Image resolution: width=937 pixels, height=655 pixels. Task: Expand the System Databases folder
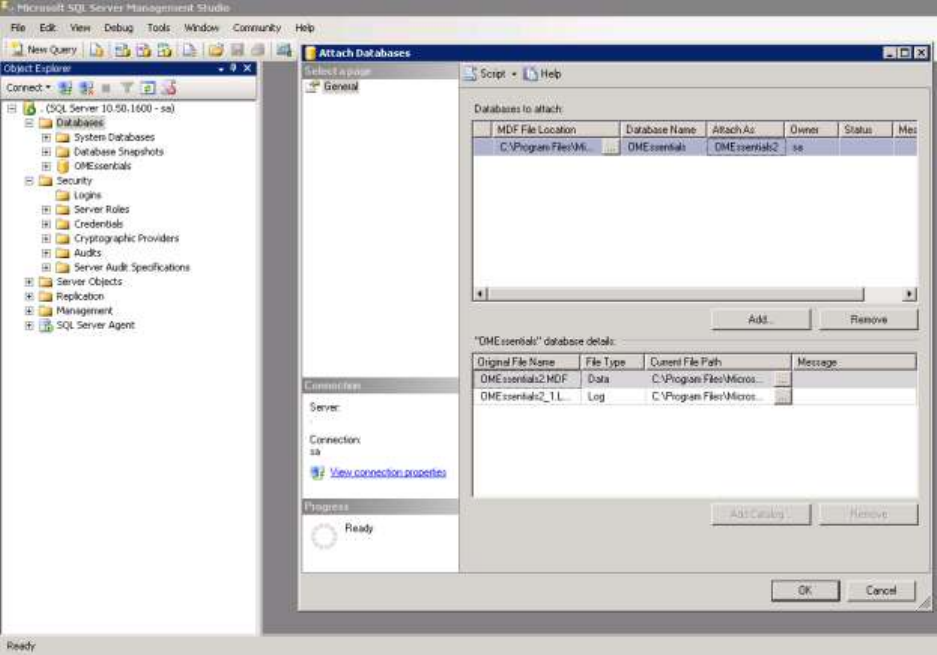[46, 137]
